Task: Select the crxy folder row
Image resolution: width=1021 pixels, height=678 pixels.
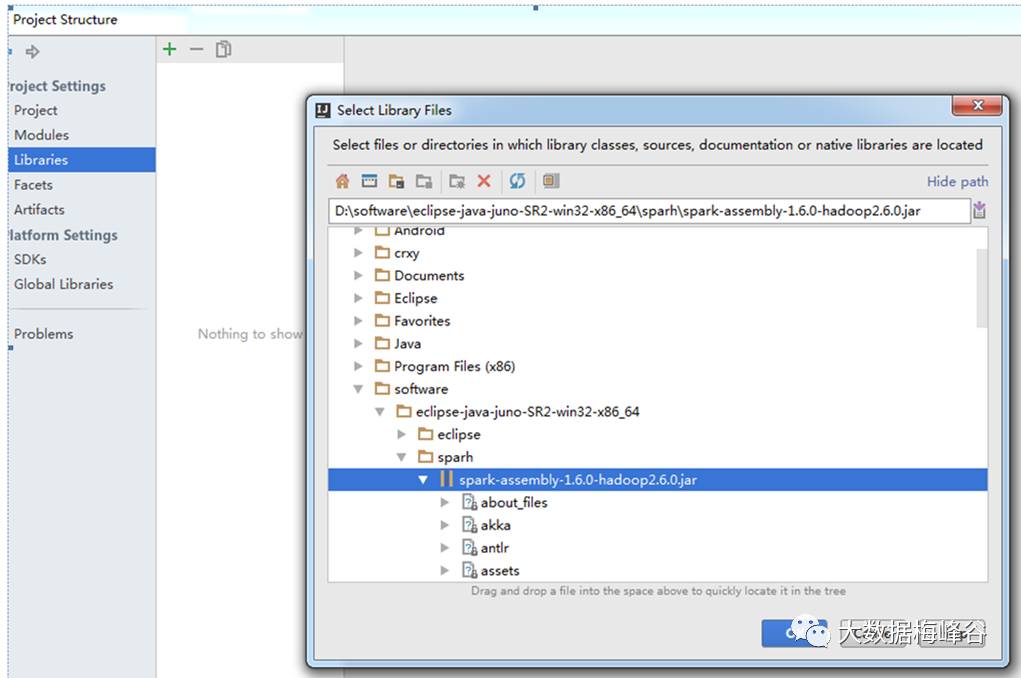Action: (658, 253)
